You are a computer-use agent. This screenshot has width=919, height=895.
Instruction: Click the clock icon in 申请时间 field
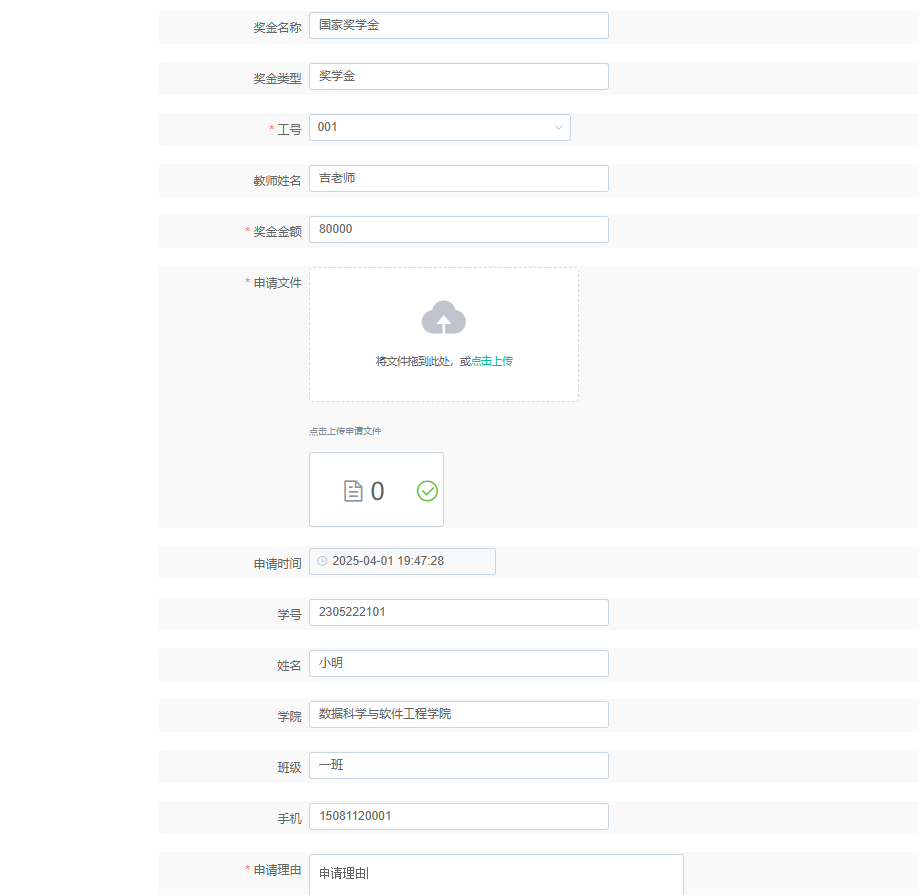point(322,561)
